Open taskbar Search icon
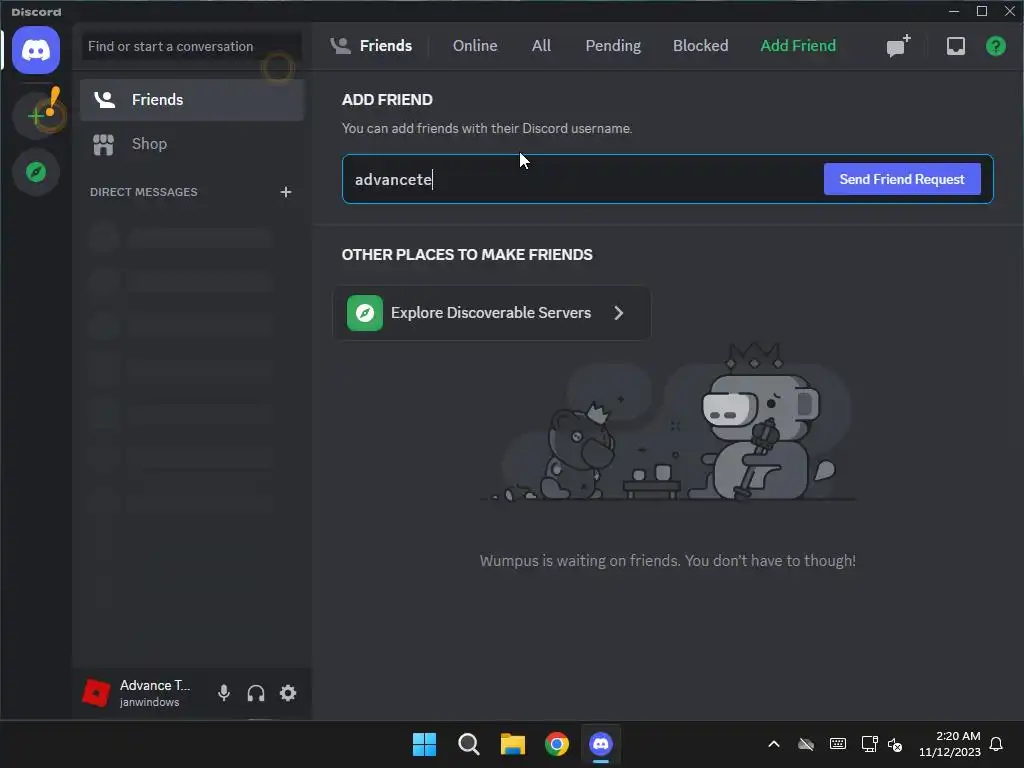 [x=468, y=744]
